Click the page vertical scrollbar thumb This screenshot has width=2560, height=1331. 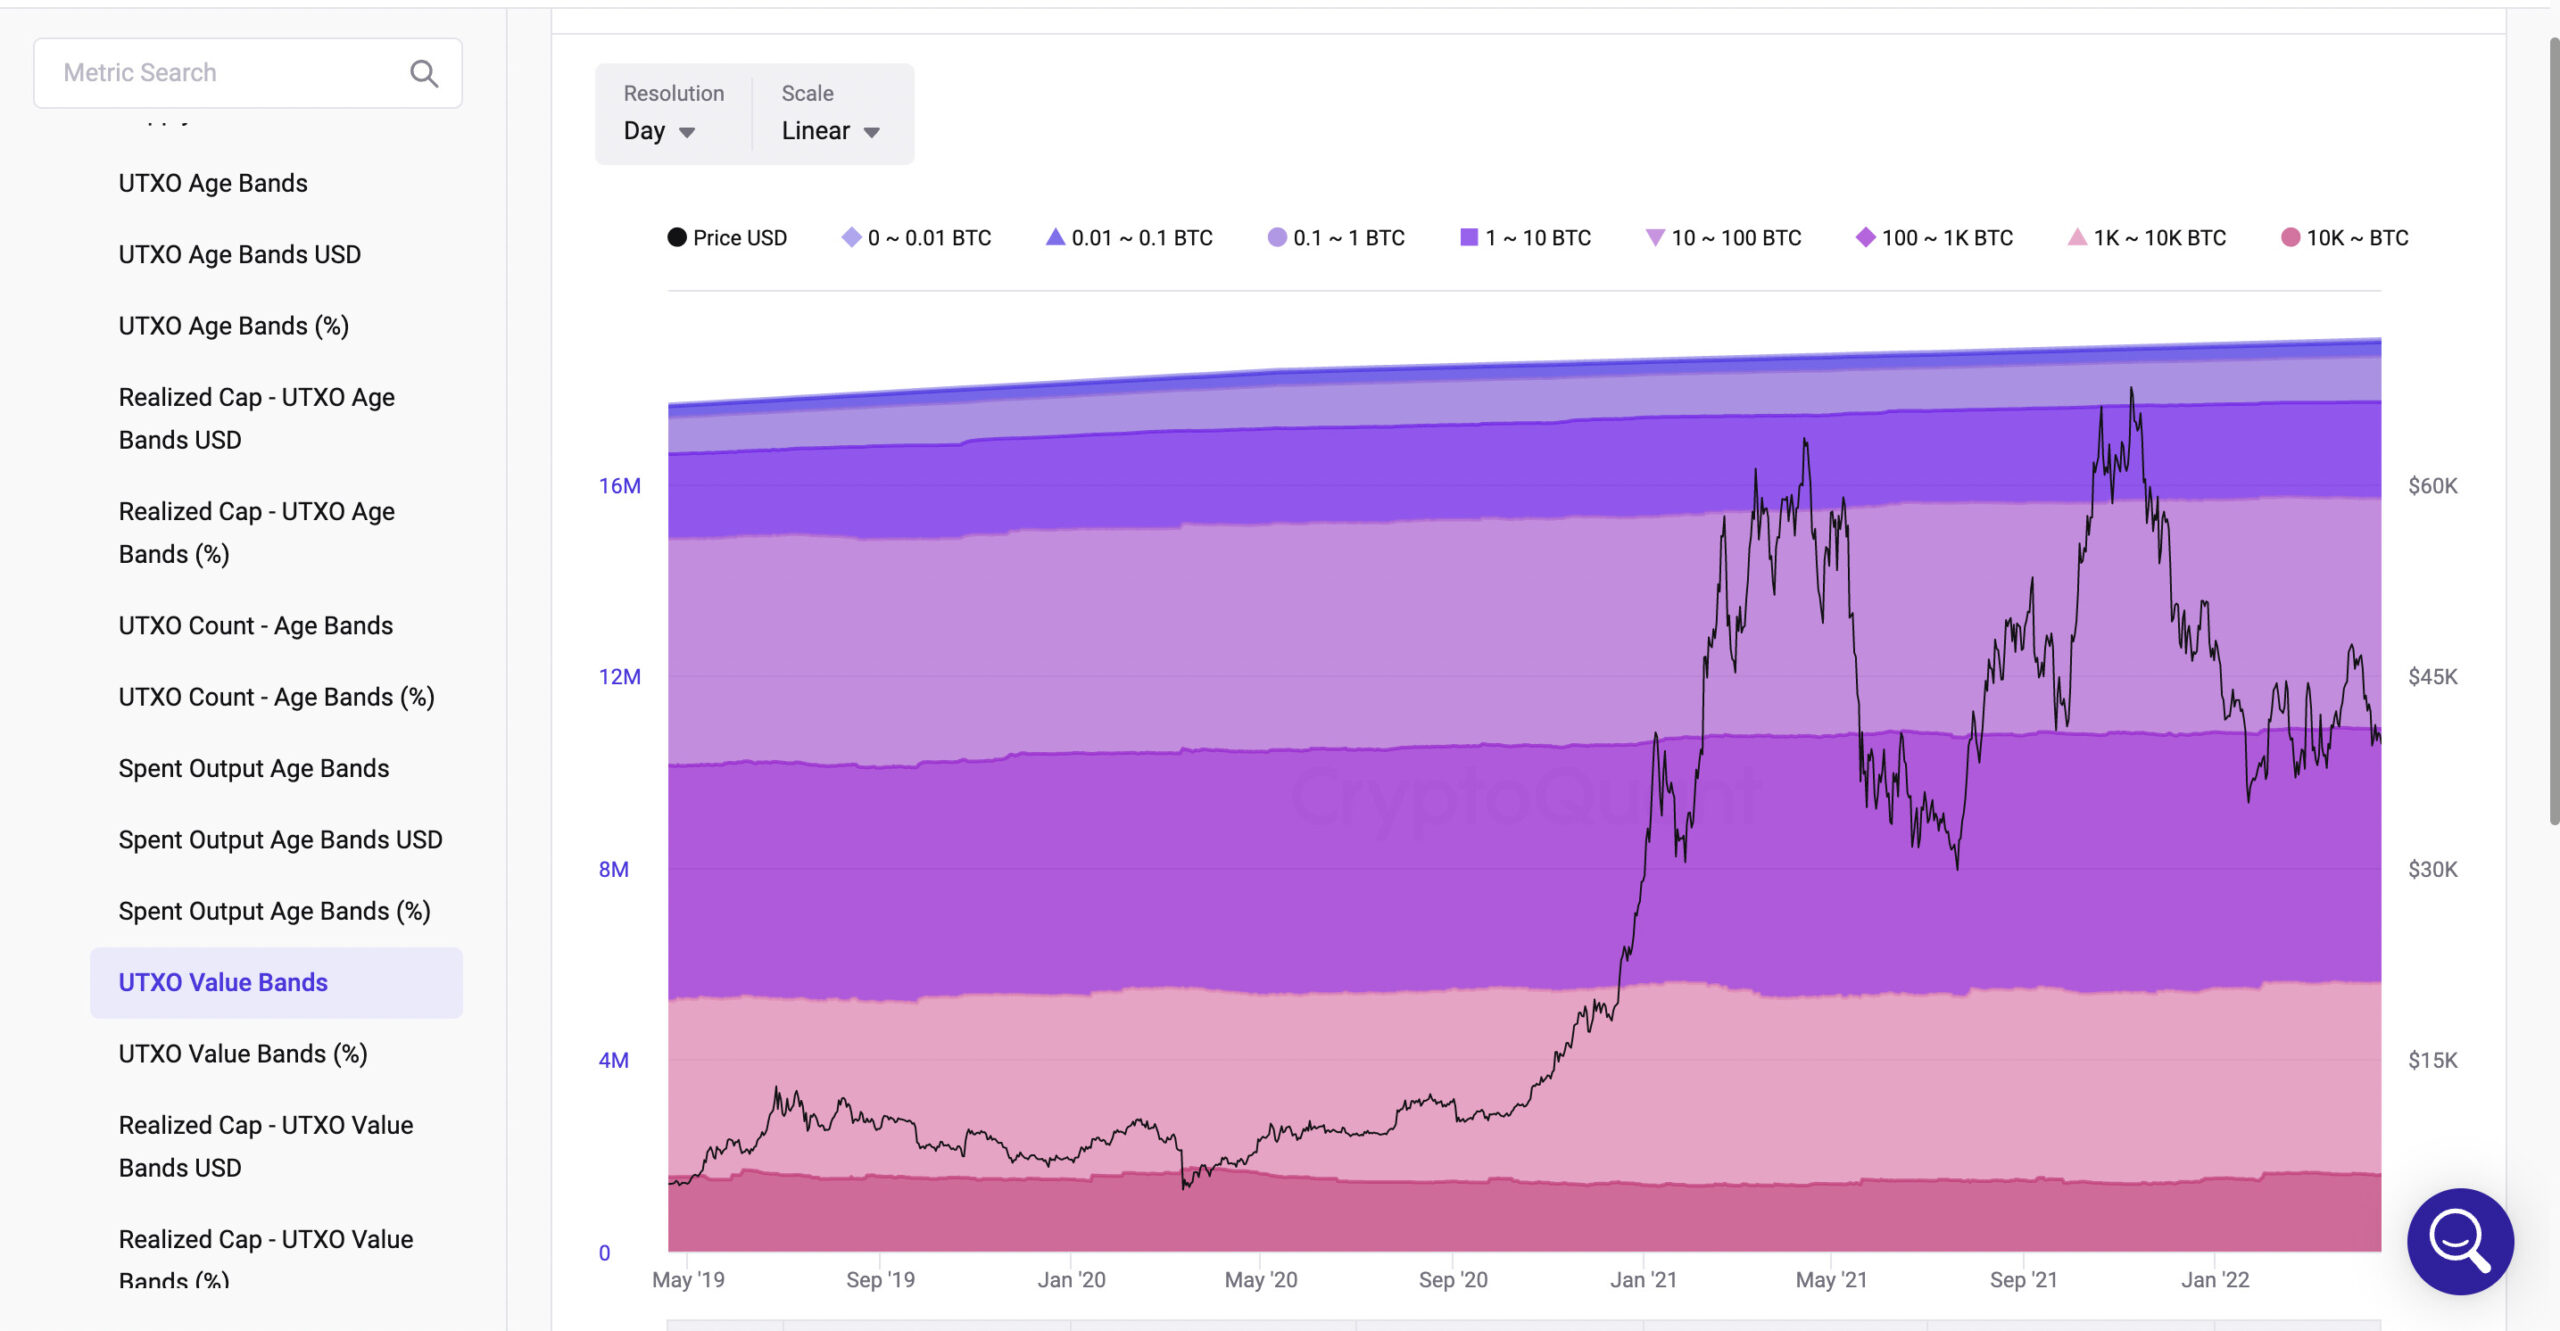[x=2553, y=430]
